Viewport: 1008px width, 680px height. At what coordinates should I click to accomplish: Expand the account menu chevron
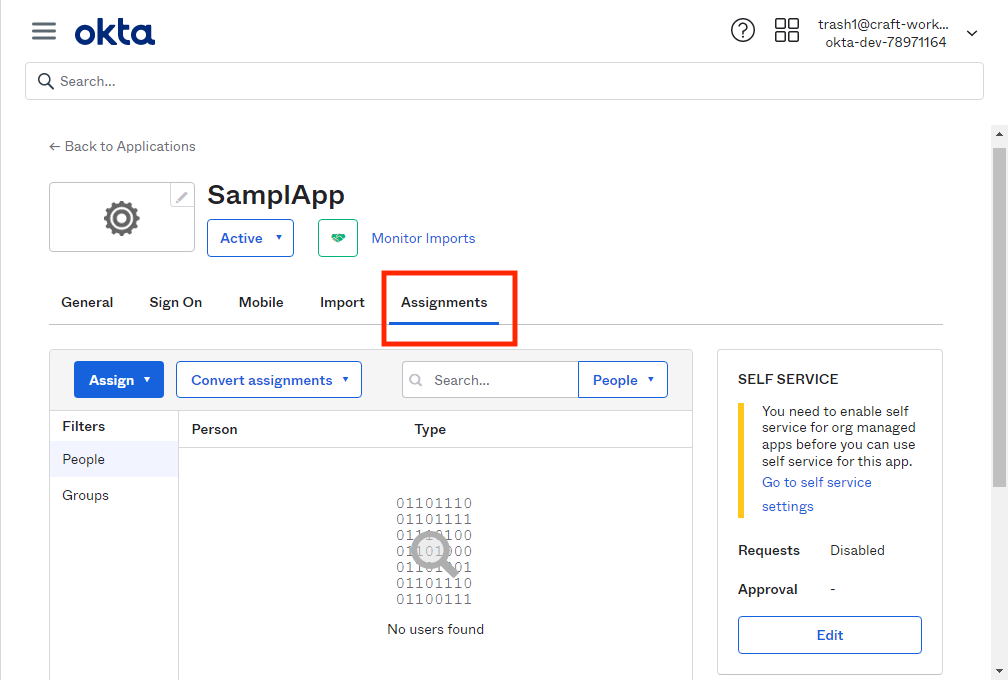pos(972,33)
